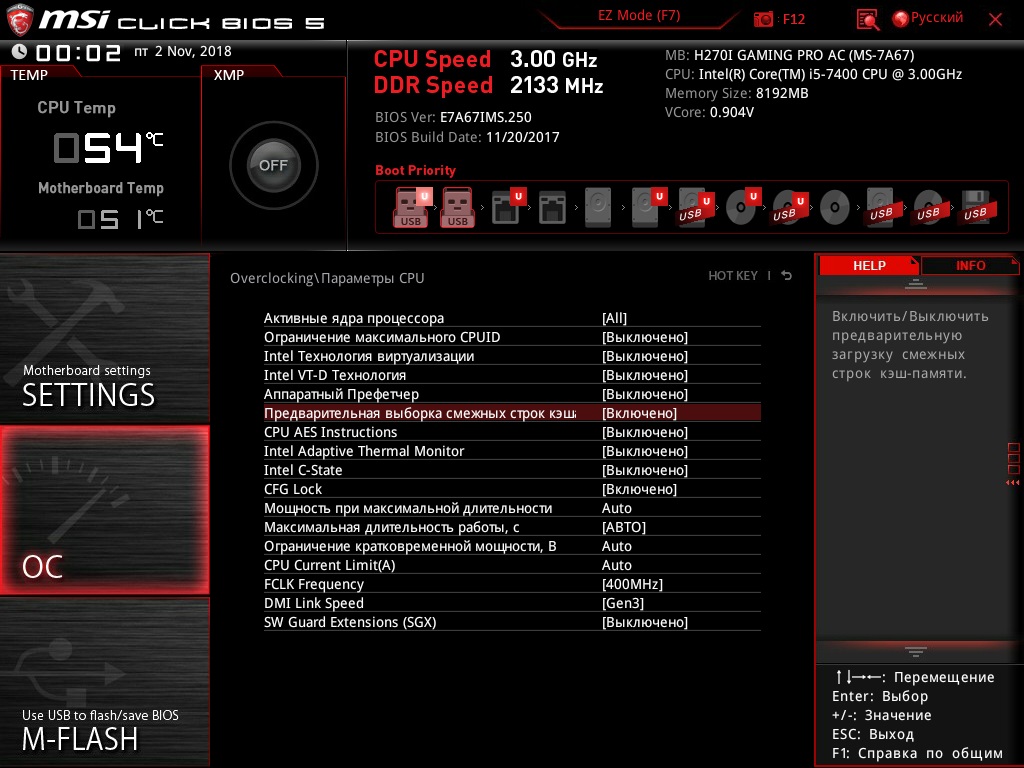Click the Boot Priority heading
This screenshot has width=1024, height=768.
coord(415,170)
